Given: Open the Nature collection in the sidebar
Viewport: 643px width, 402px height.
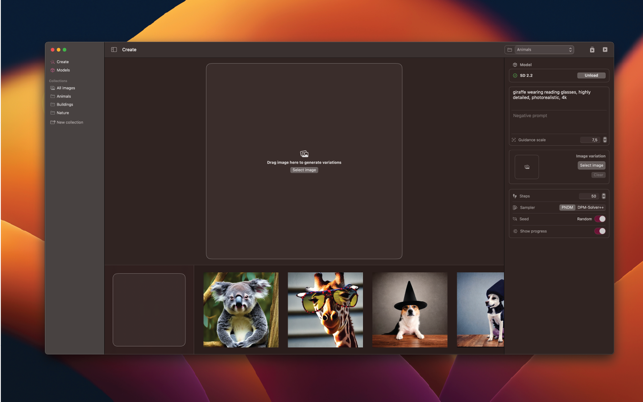Looking at the screenshot, I should pyautogui.click(x=59, y=113).
